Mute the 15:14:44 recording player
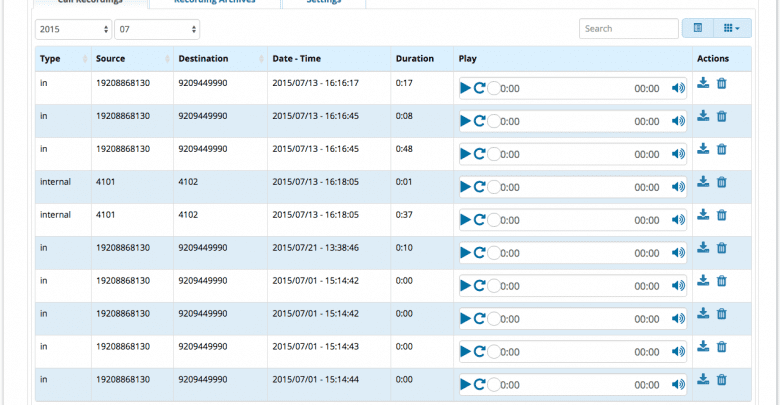Screen dimensions: 780x405 pos(679,385)
